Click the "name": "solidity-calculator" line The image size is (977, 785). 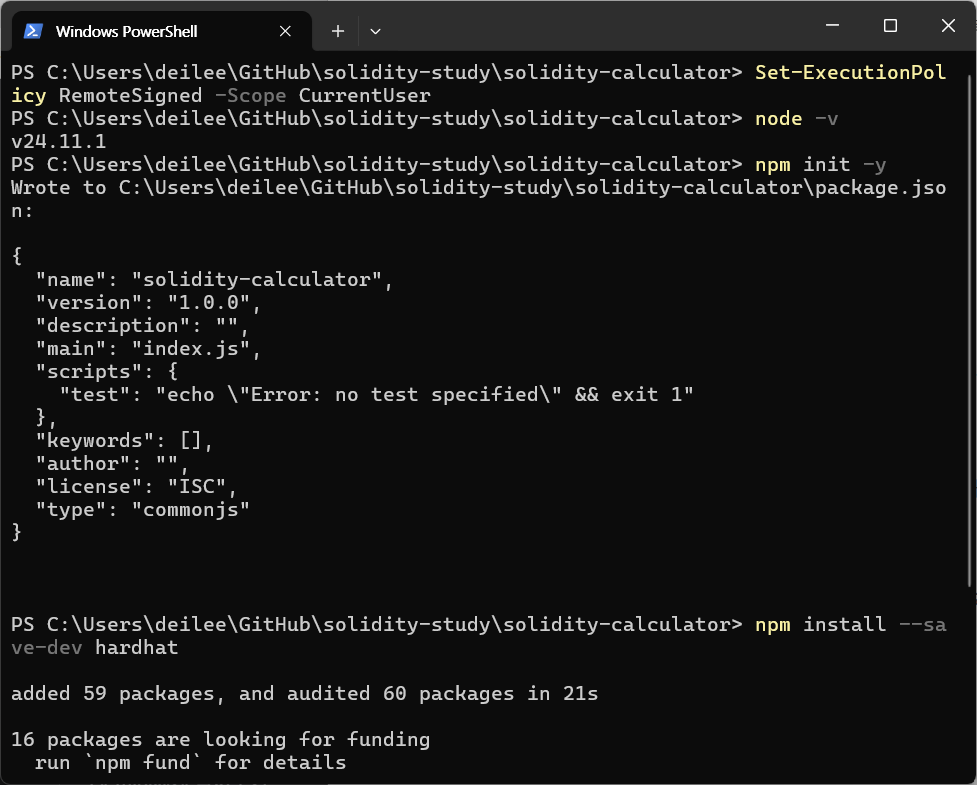(x=214, y=280)
